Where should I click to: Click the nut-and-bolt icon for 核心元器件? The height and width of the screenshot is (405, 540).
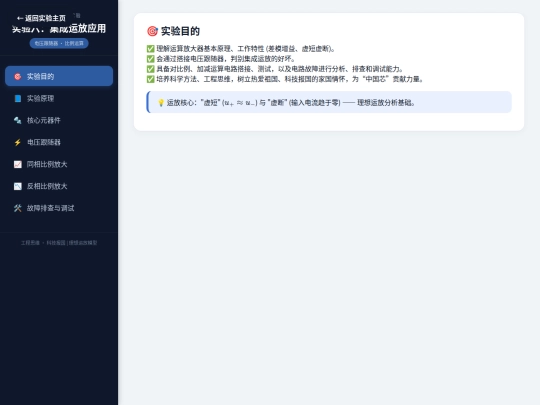(x=18, y=120)
